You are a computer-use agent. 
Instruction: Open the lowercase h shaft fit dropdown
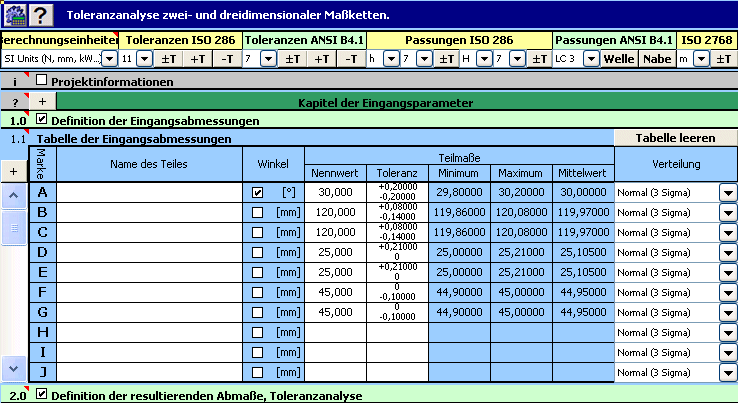[391, 59]
